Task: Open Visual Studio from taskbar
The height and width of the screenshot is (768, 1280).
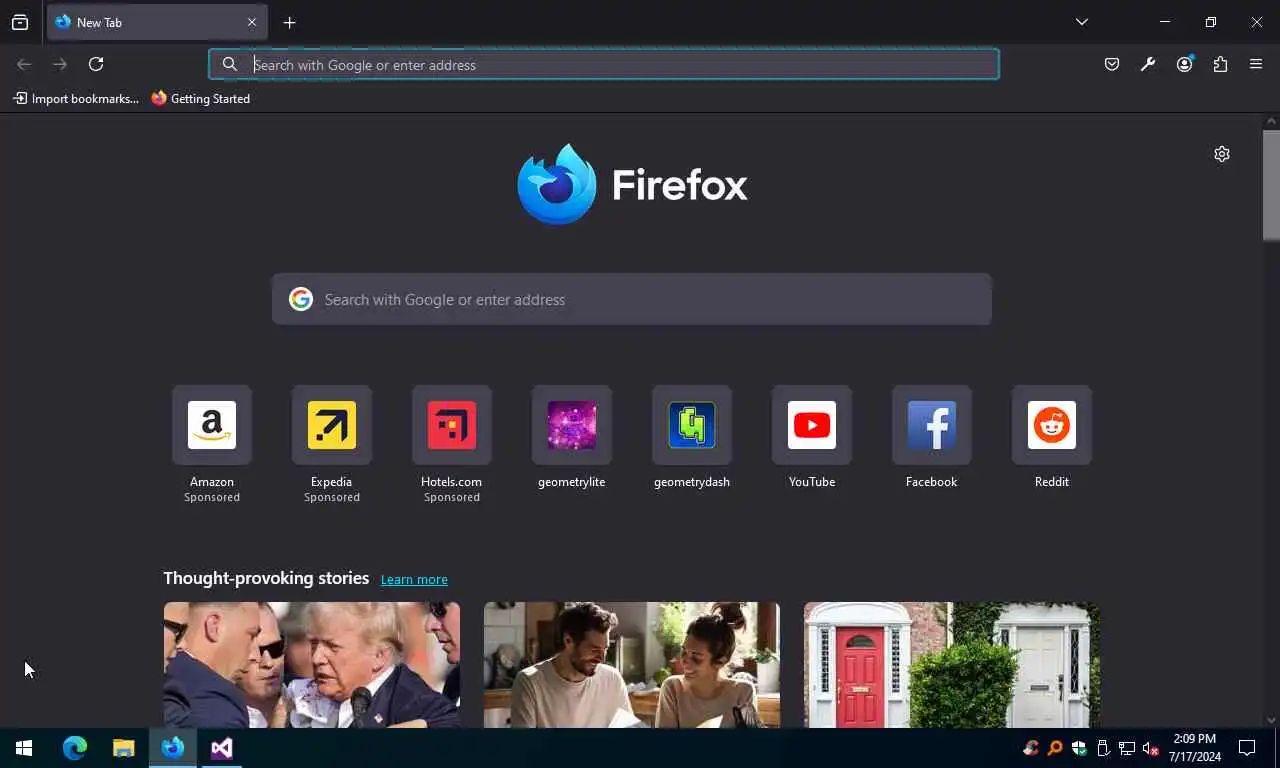Action: coord(222,748)
